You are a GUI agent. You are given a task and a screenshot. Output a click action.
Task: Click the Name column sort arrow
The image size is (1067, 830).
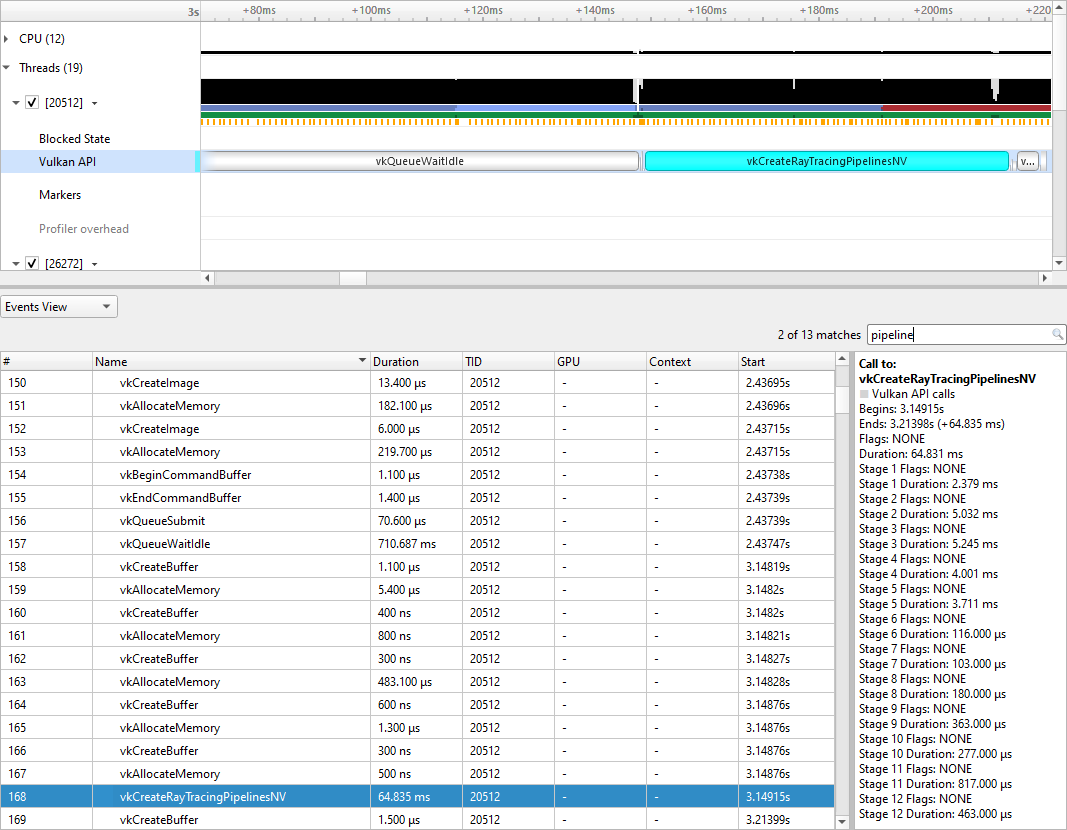pyautogui.click(x=361, y=362)
